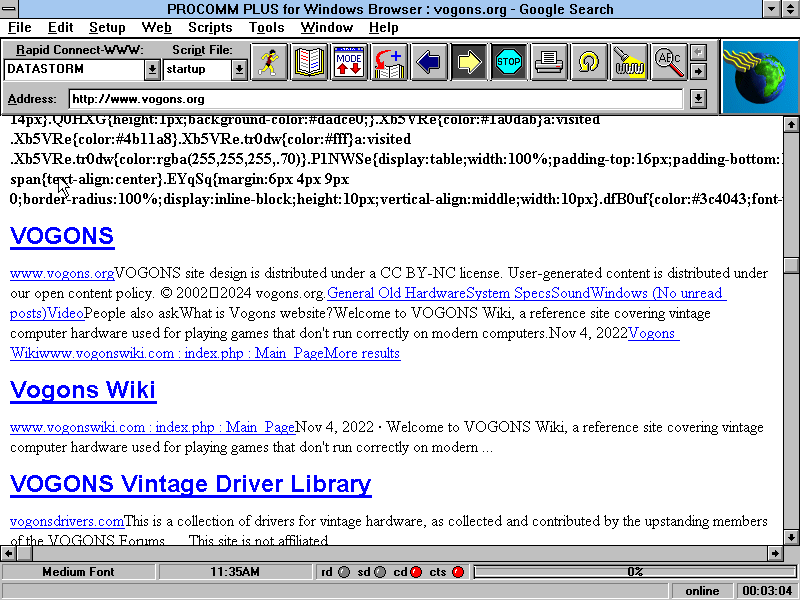Follow the www.vogons.org link
This screenshot has width=800, height=600.
pos(62,273)
